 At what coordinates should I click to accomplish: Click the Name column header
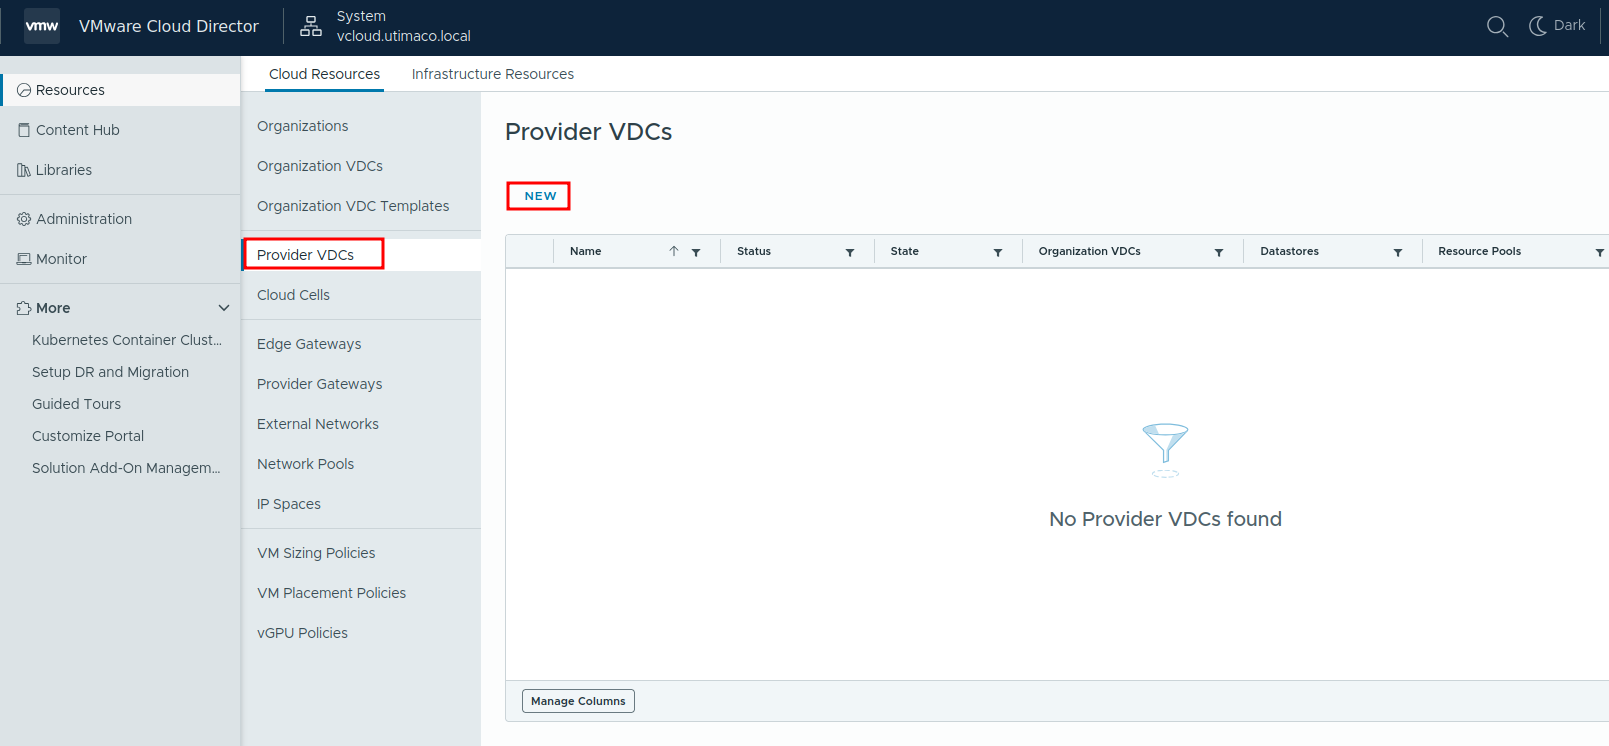click(x=586, y=251)
